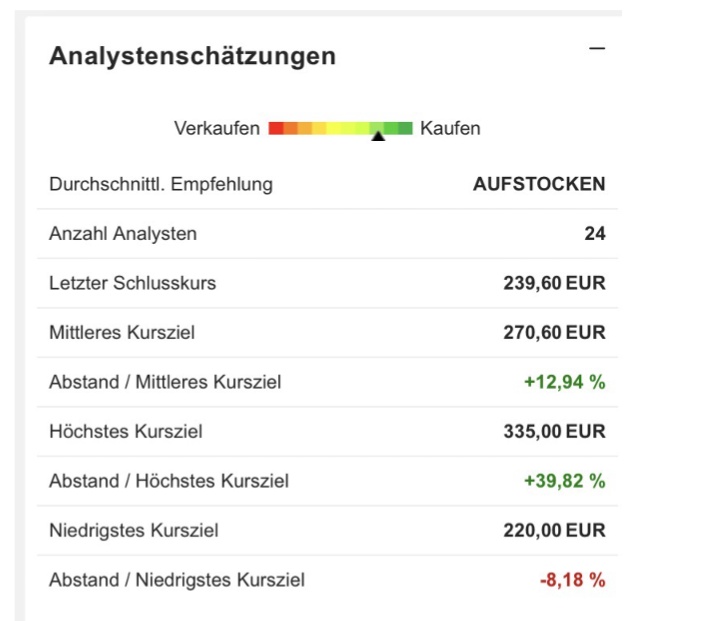This screenshot has width=702, height=621.
Task: Select the Durchschnittl. Empfehlung row label
Action: [160, 184]
